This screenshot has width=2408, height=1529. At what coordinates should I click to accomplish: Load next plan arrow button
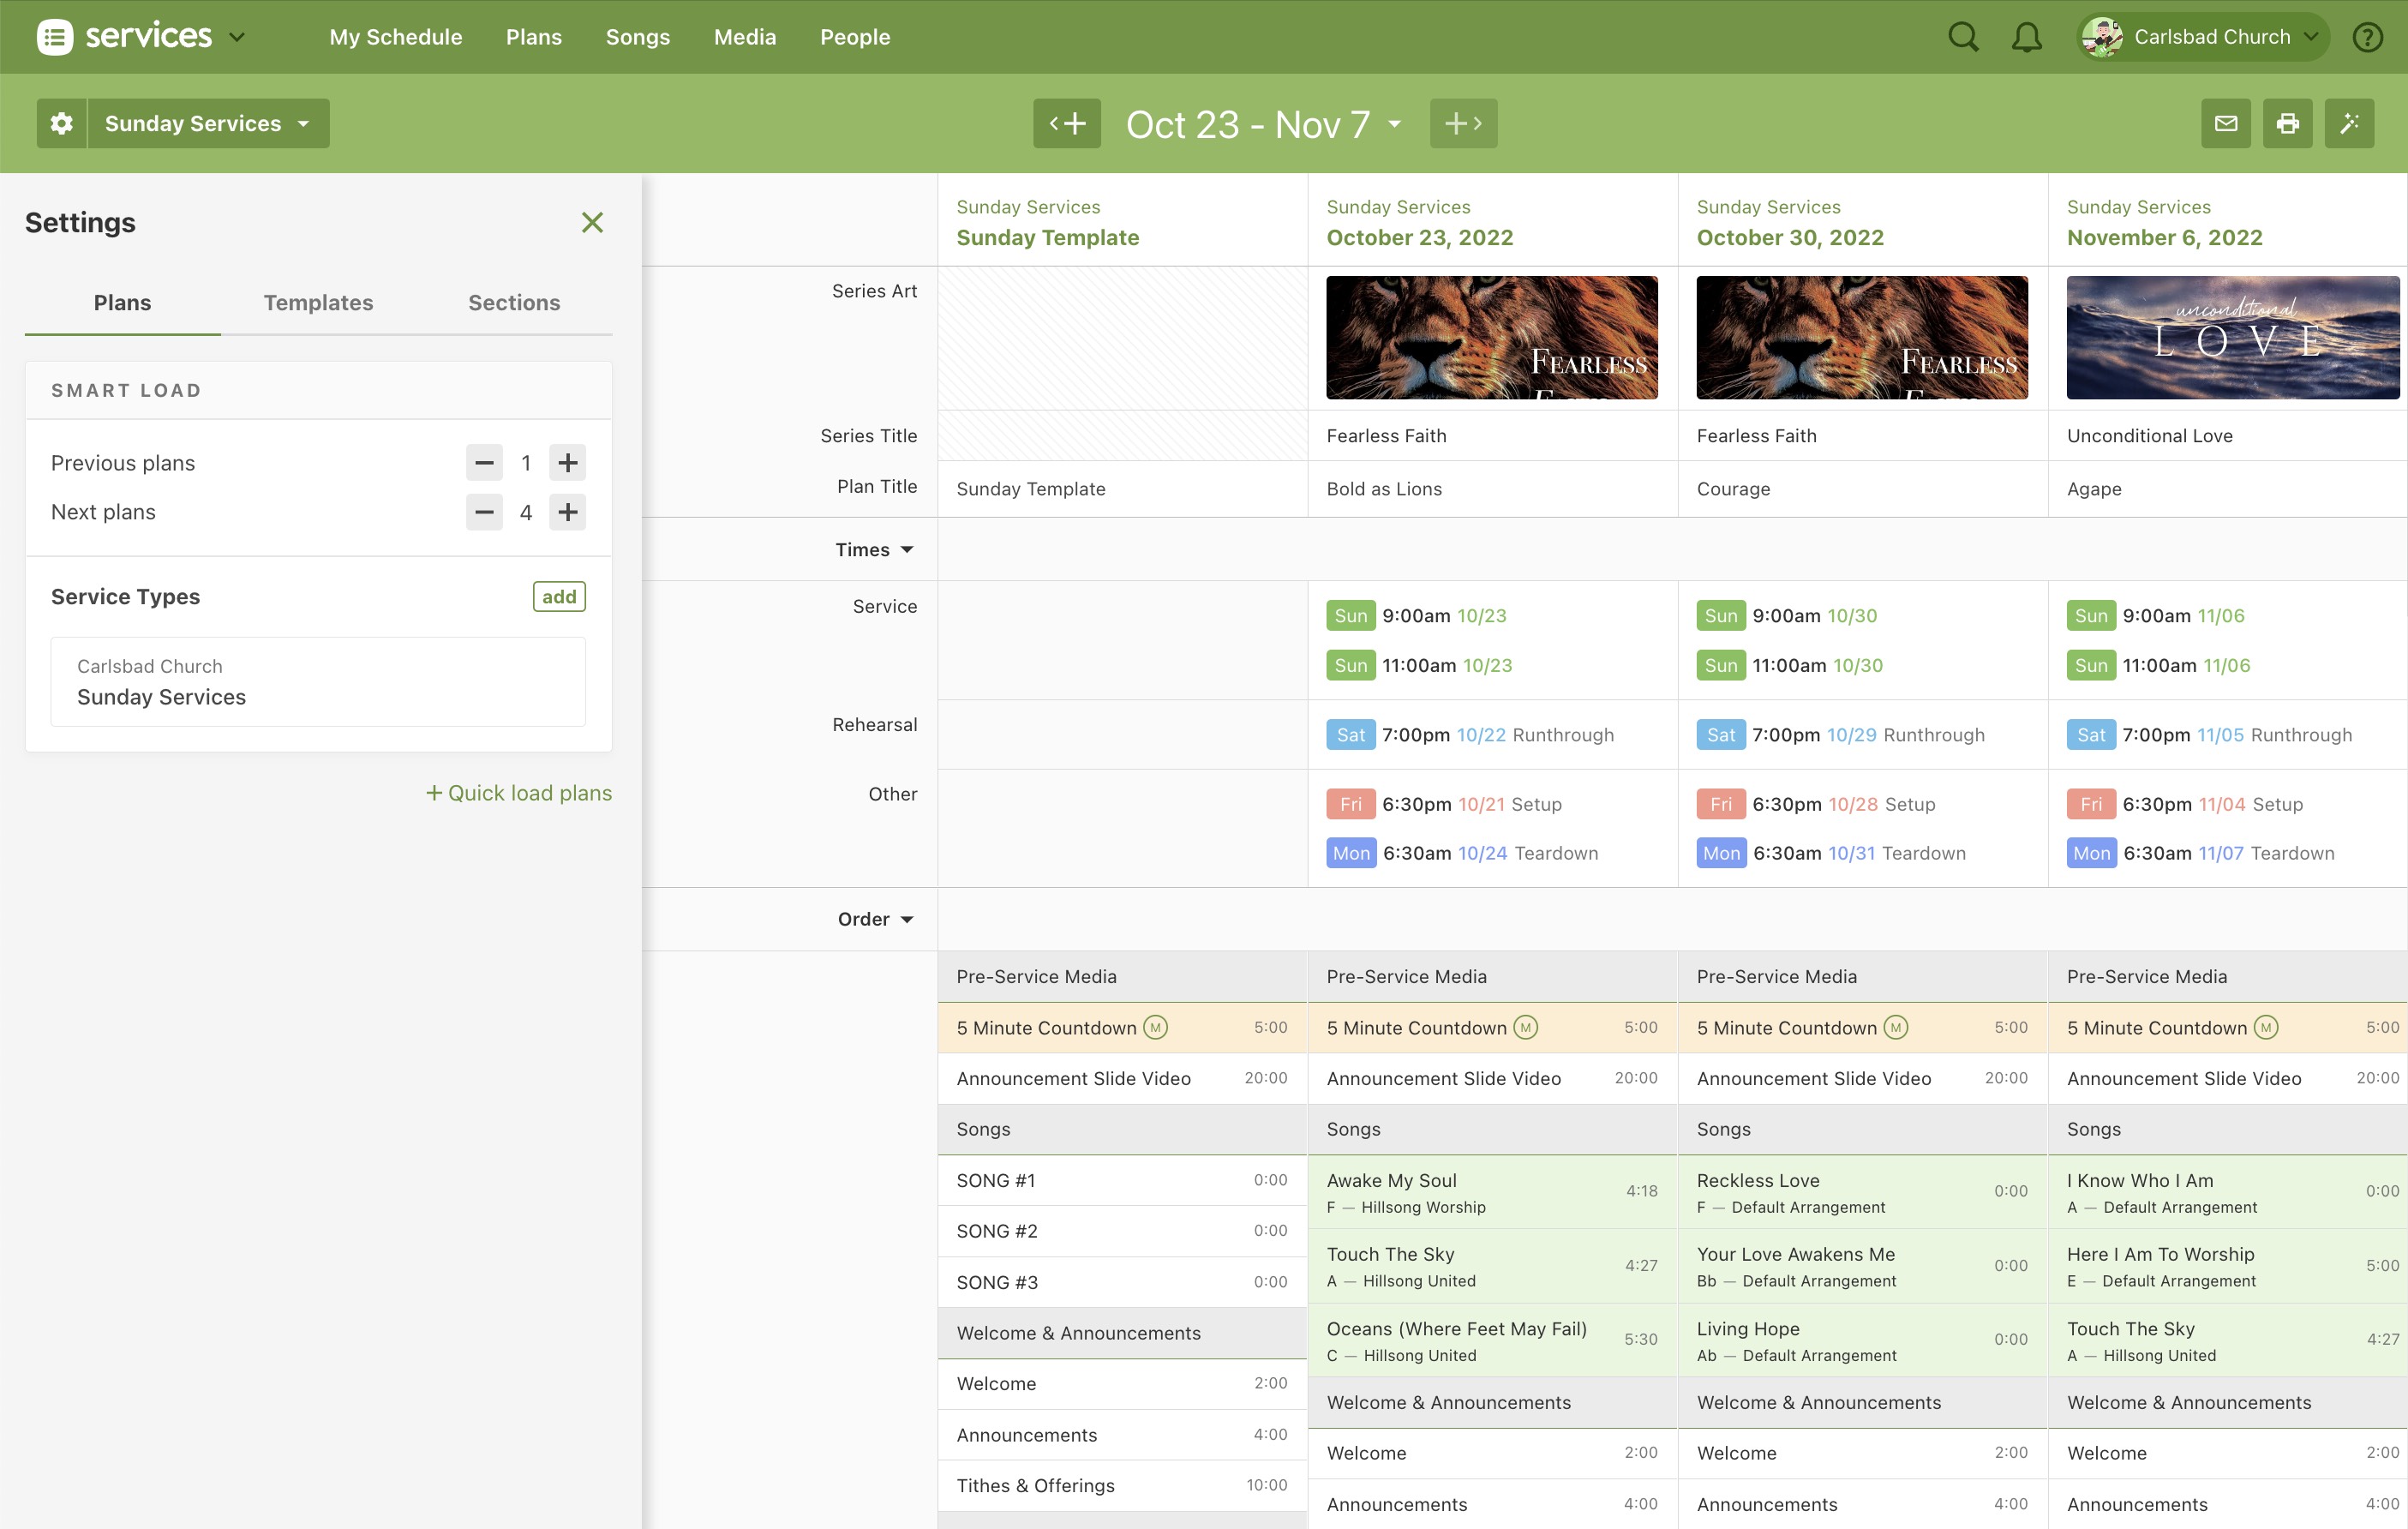(1463, 123)
